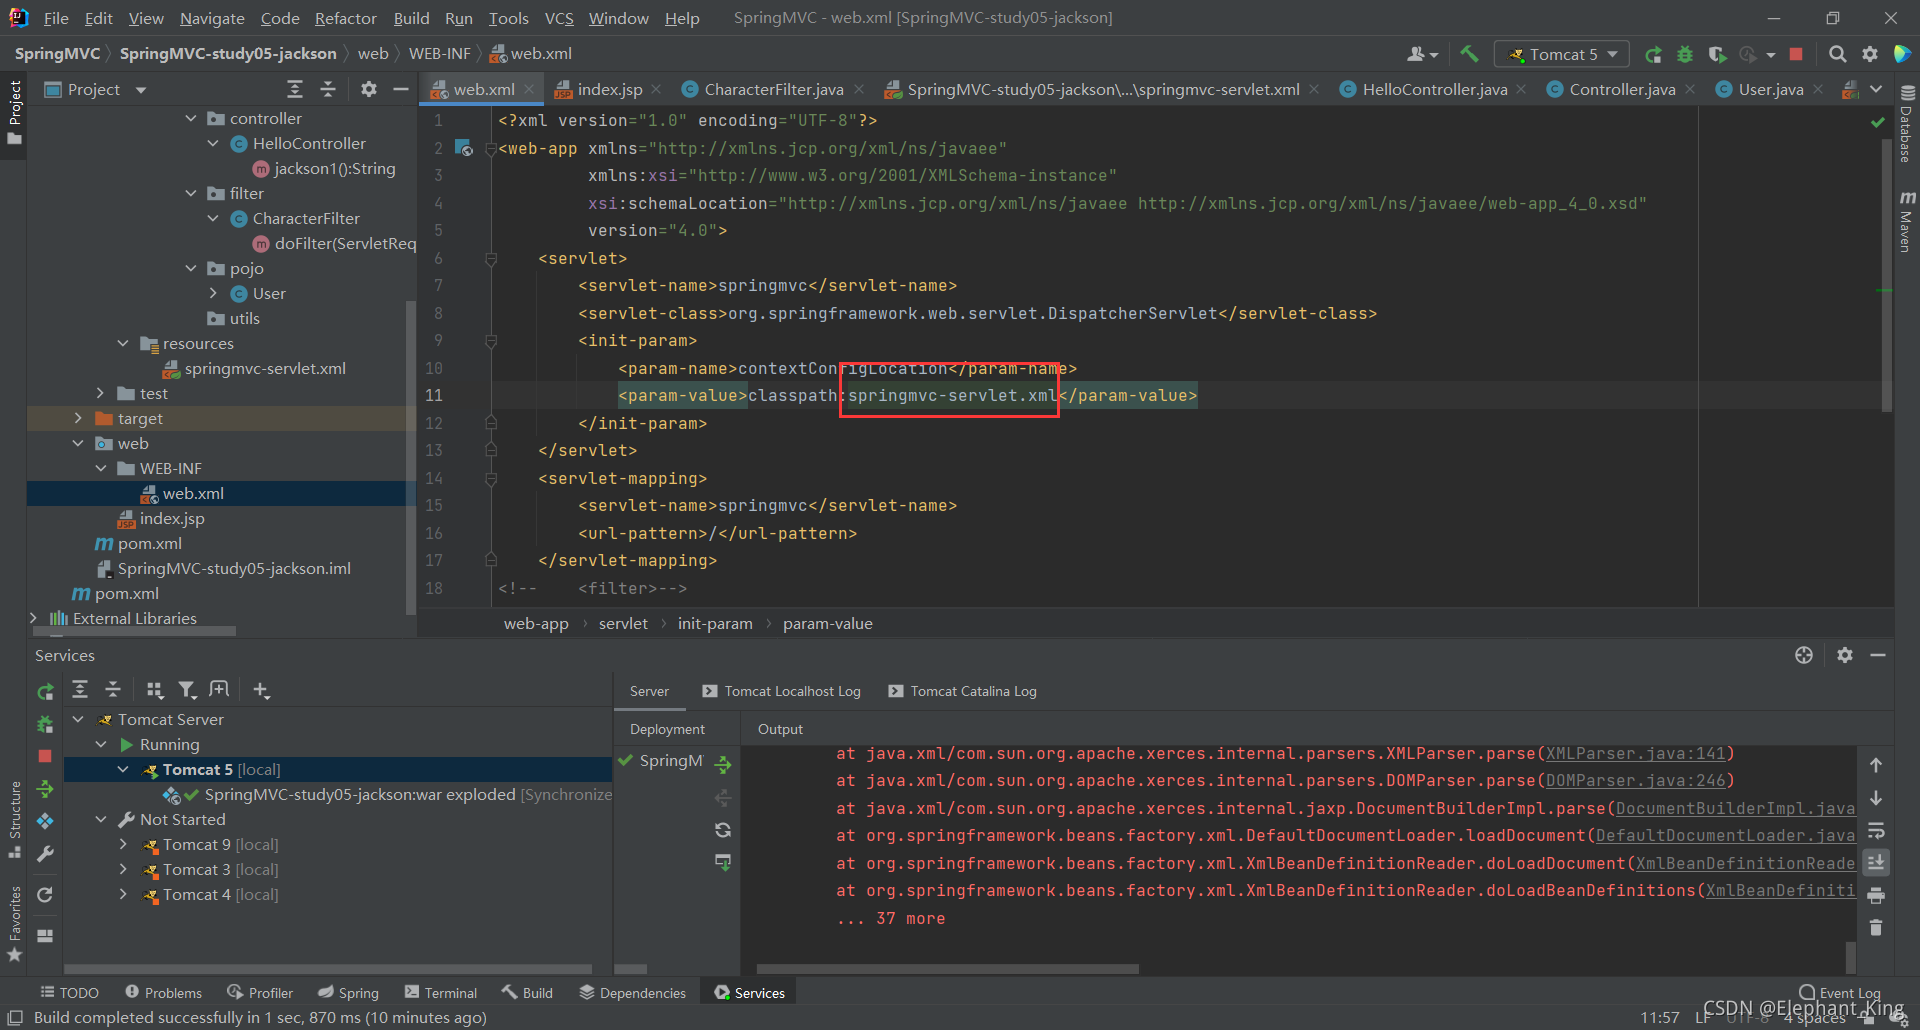
Task: Toggle the Database tool window button
Action: [1907, 124]
